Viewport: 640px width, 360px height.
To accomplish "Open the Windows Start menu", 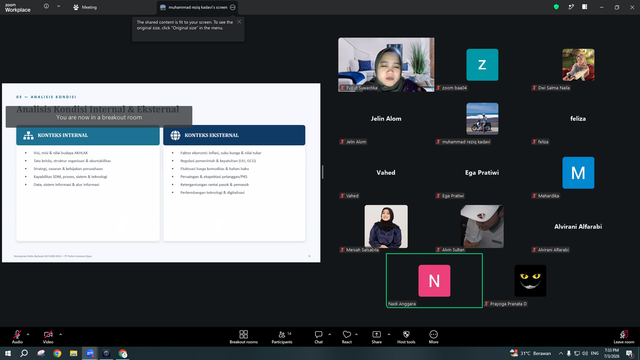I will [8, 353].
